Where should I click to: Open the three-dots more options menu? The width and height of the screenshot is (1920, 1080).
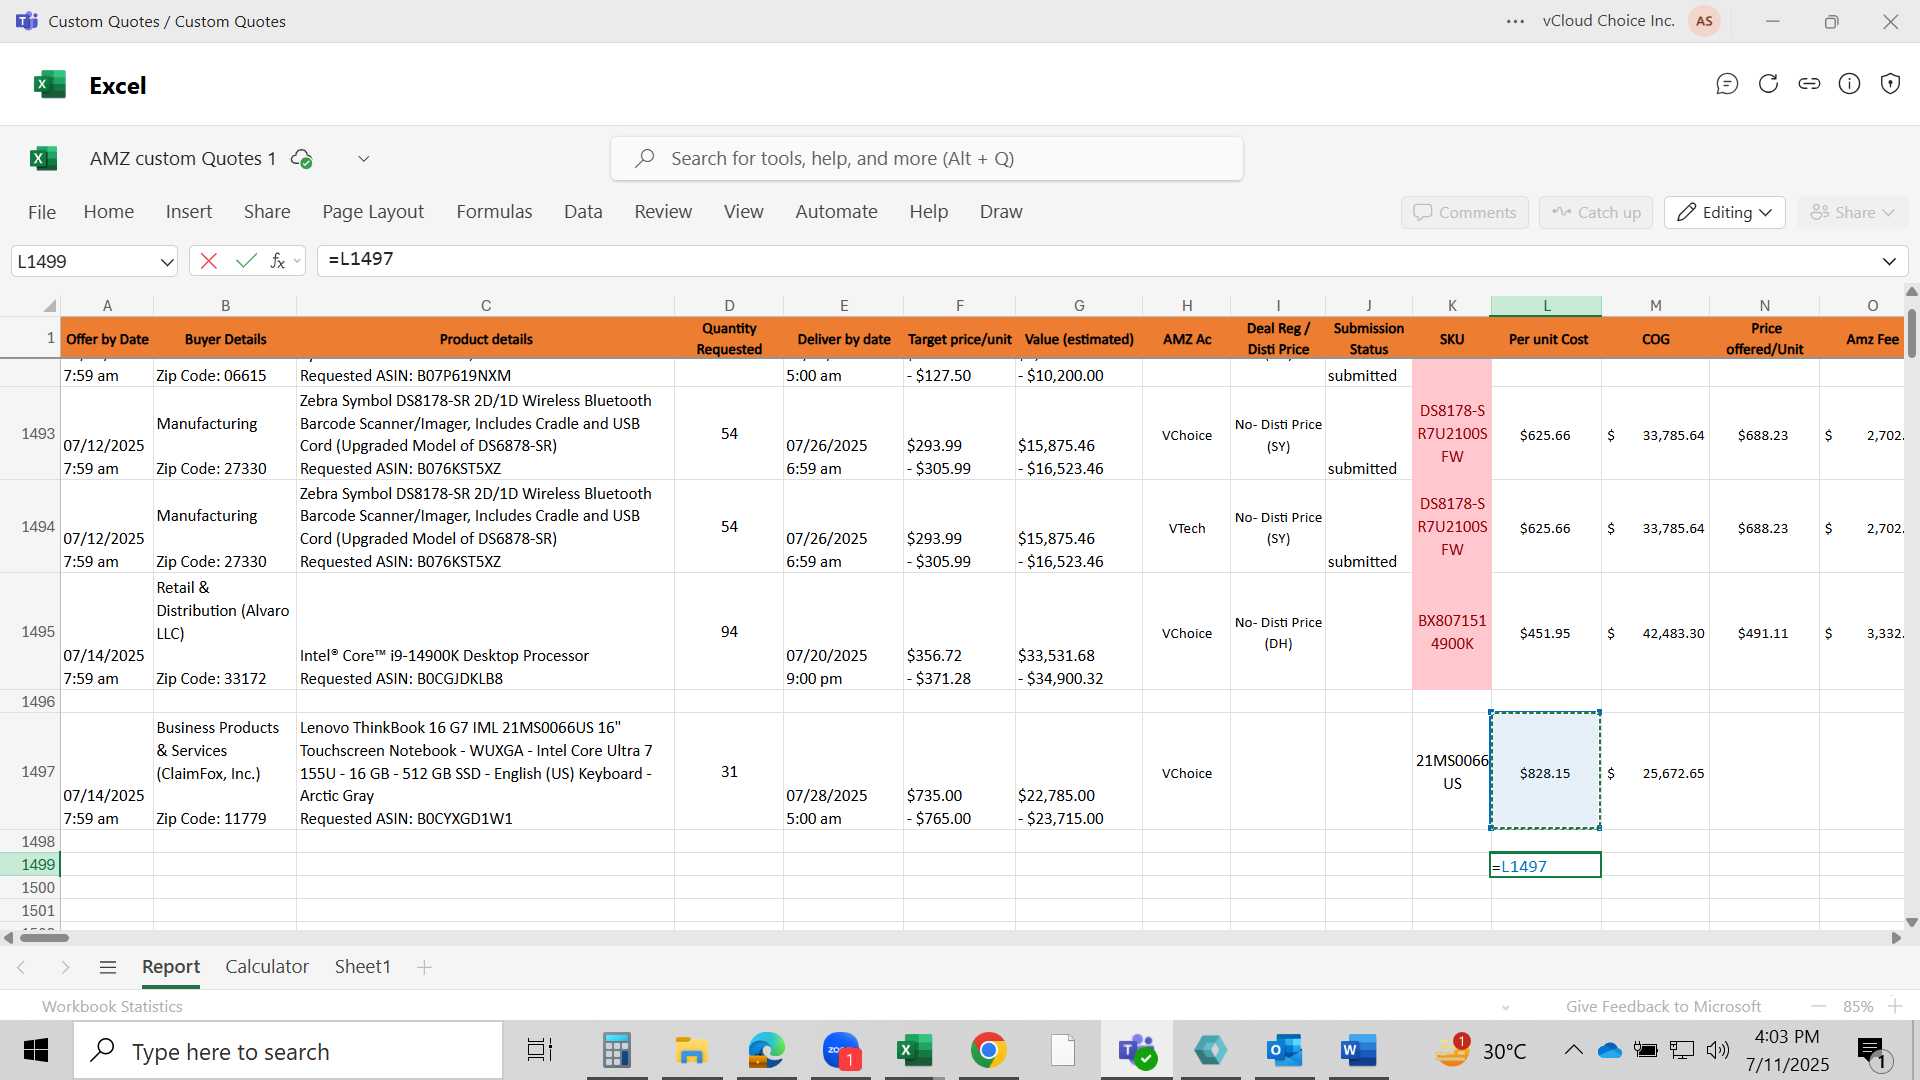point(1516,21)
